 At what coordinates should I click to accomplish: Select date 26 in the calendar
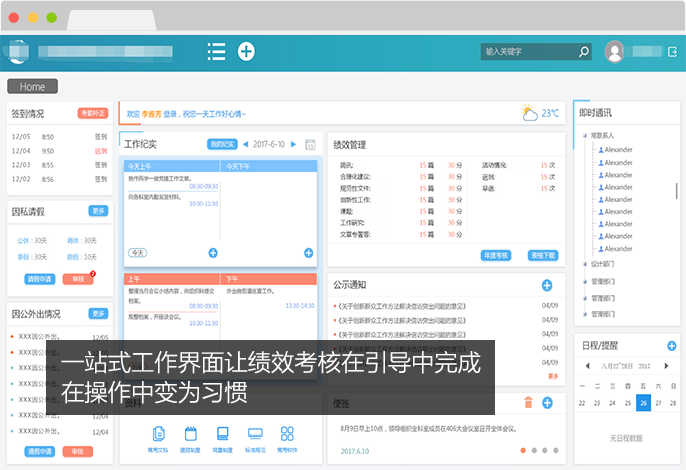tap(644, 403)
